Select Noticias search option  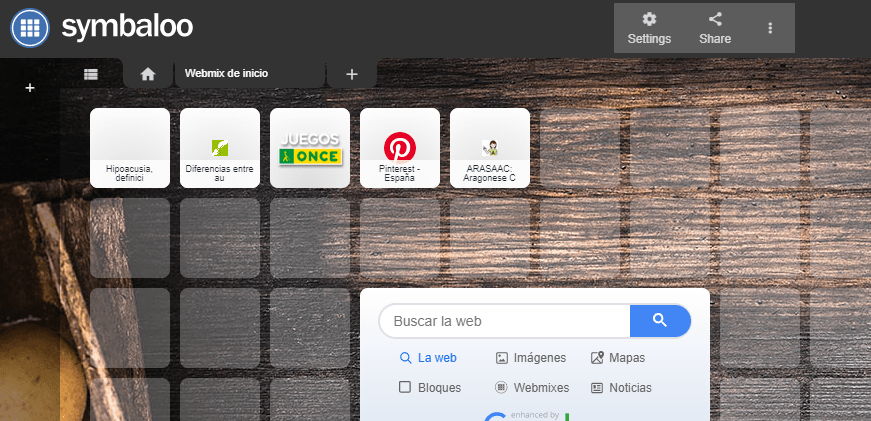click(x=621, y=388)
